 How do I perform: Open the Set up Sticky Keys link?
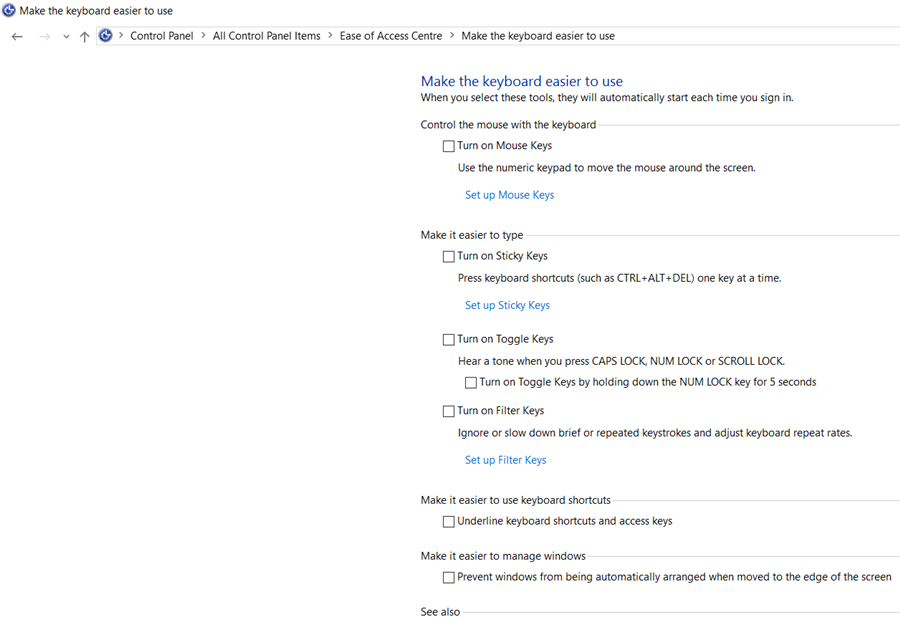coord(507,305)
